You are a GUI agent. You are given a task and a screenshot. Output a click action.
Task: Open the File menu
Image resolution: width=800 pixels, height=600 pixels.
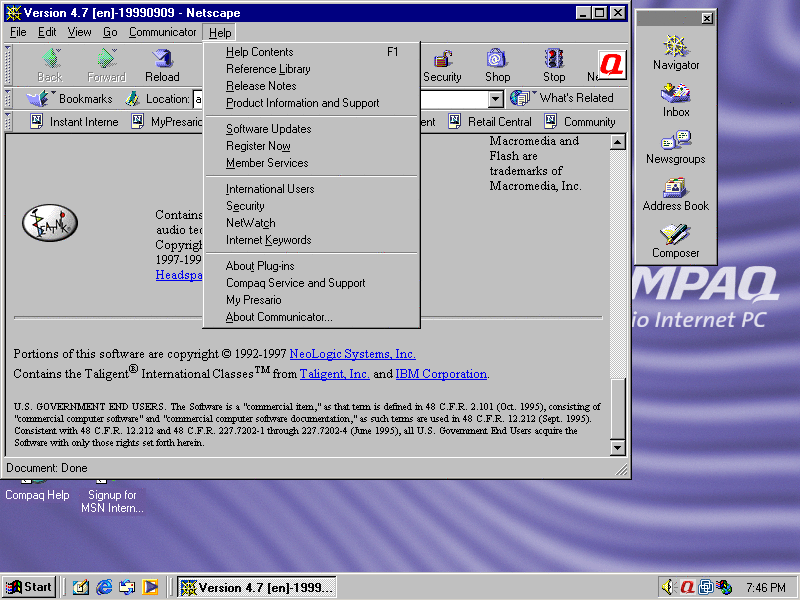point(18,32)
